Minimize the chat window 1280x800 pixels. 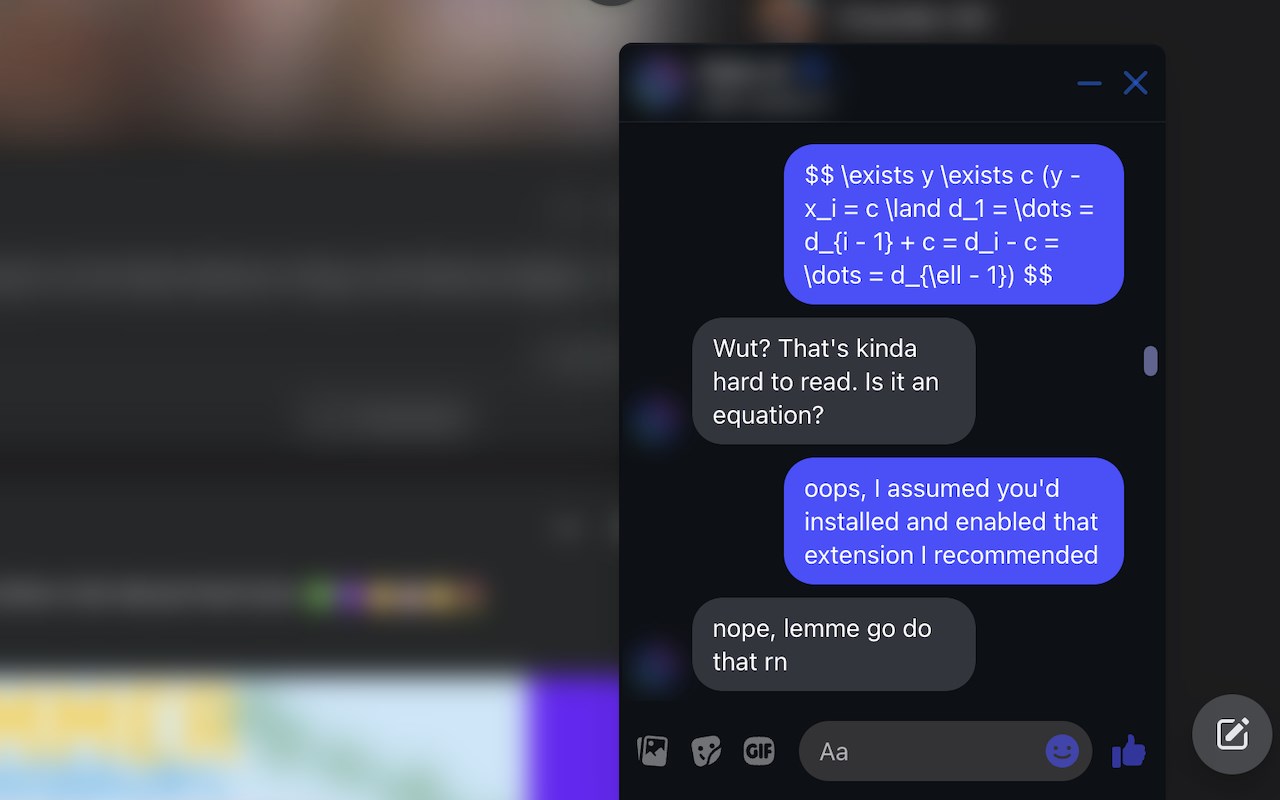coord(1089,83)
